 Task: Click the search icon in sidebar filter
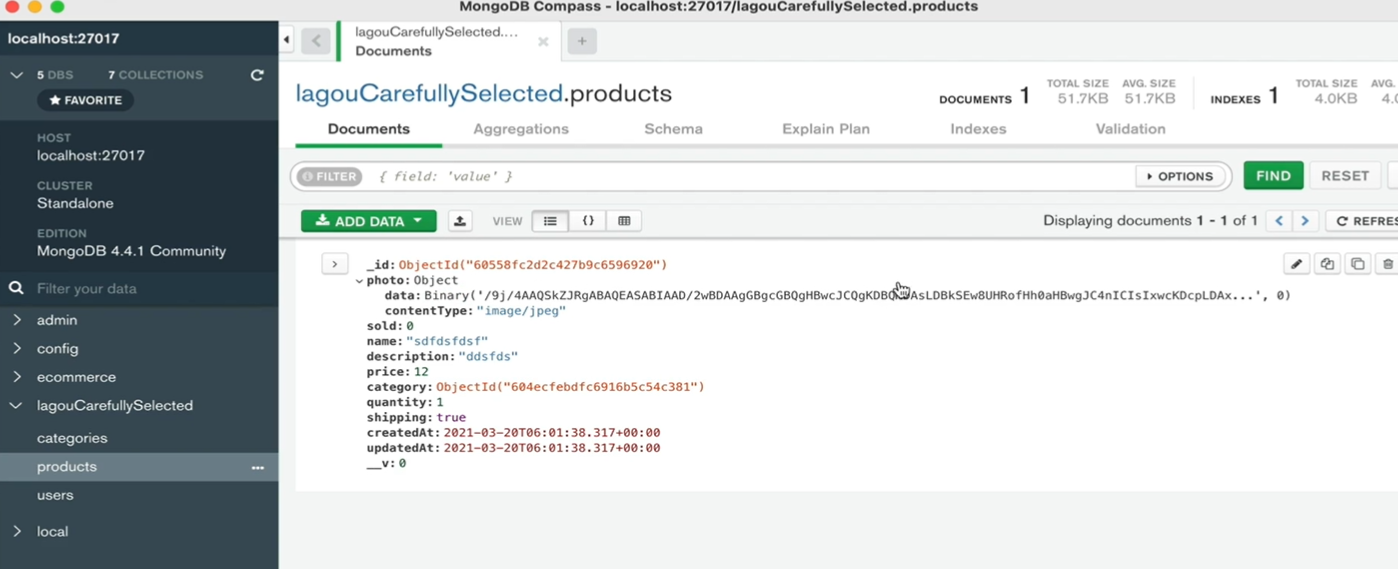16,288
